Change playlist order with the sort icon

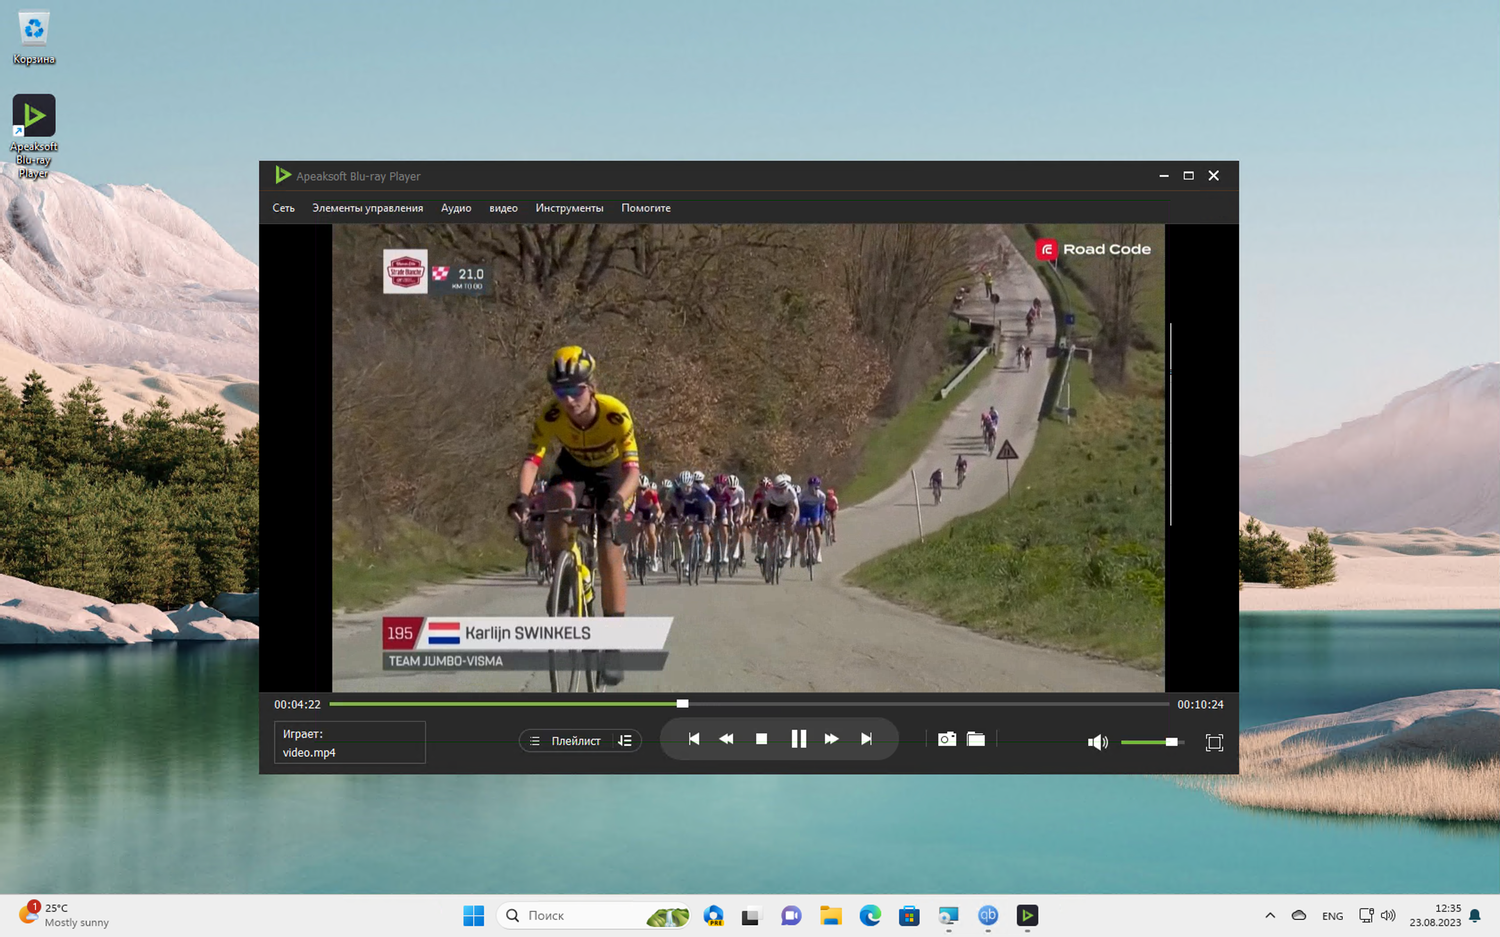pyautogui.click(x=625, y=741)
